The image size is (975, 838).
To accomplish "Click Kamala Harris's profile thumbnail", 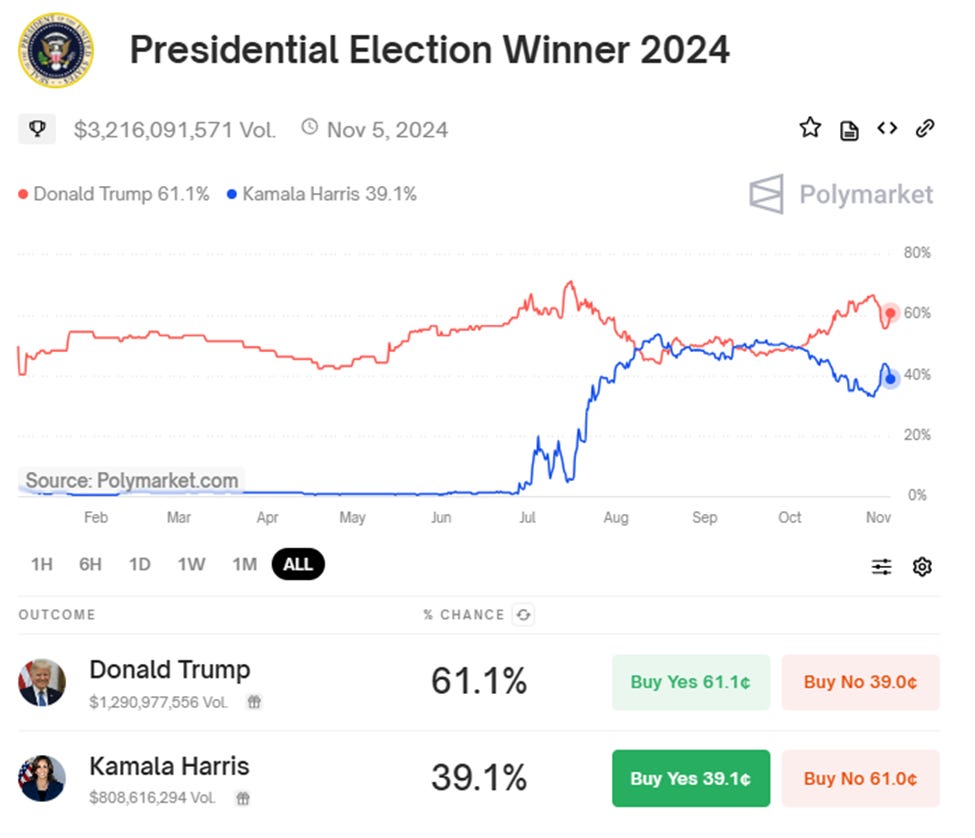I will 42,778.
